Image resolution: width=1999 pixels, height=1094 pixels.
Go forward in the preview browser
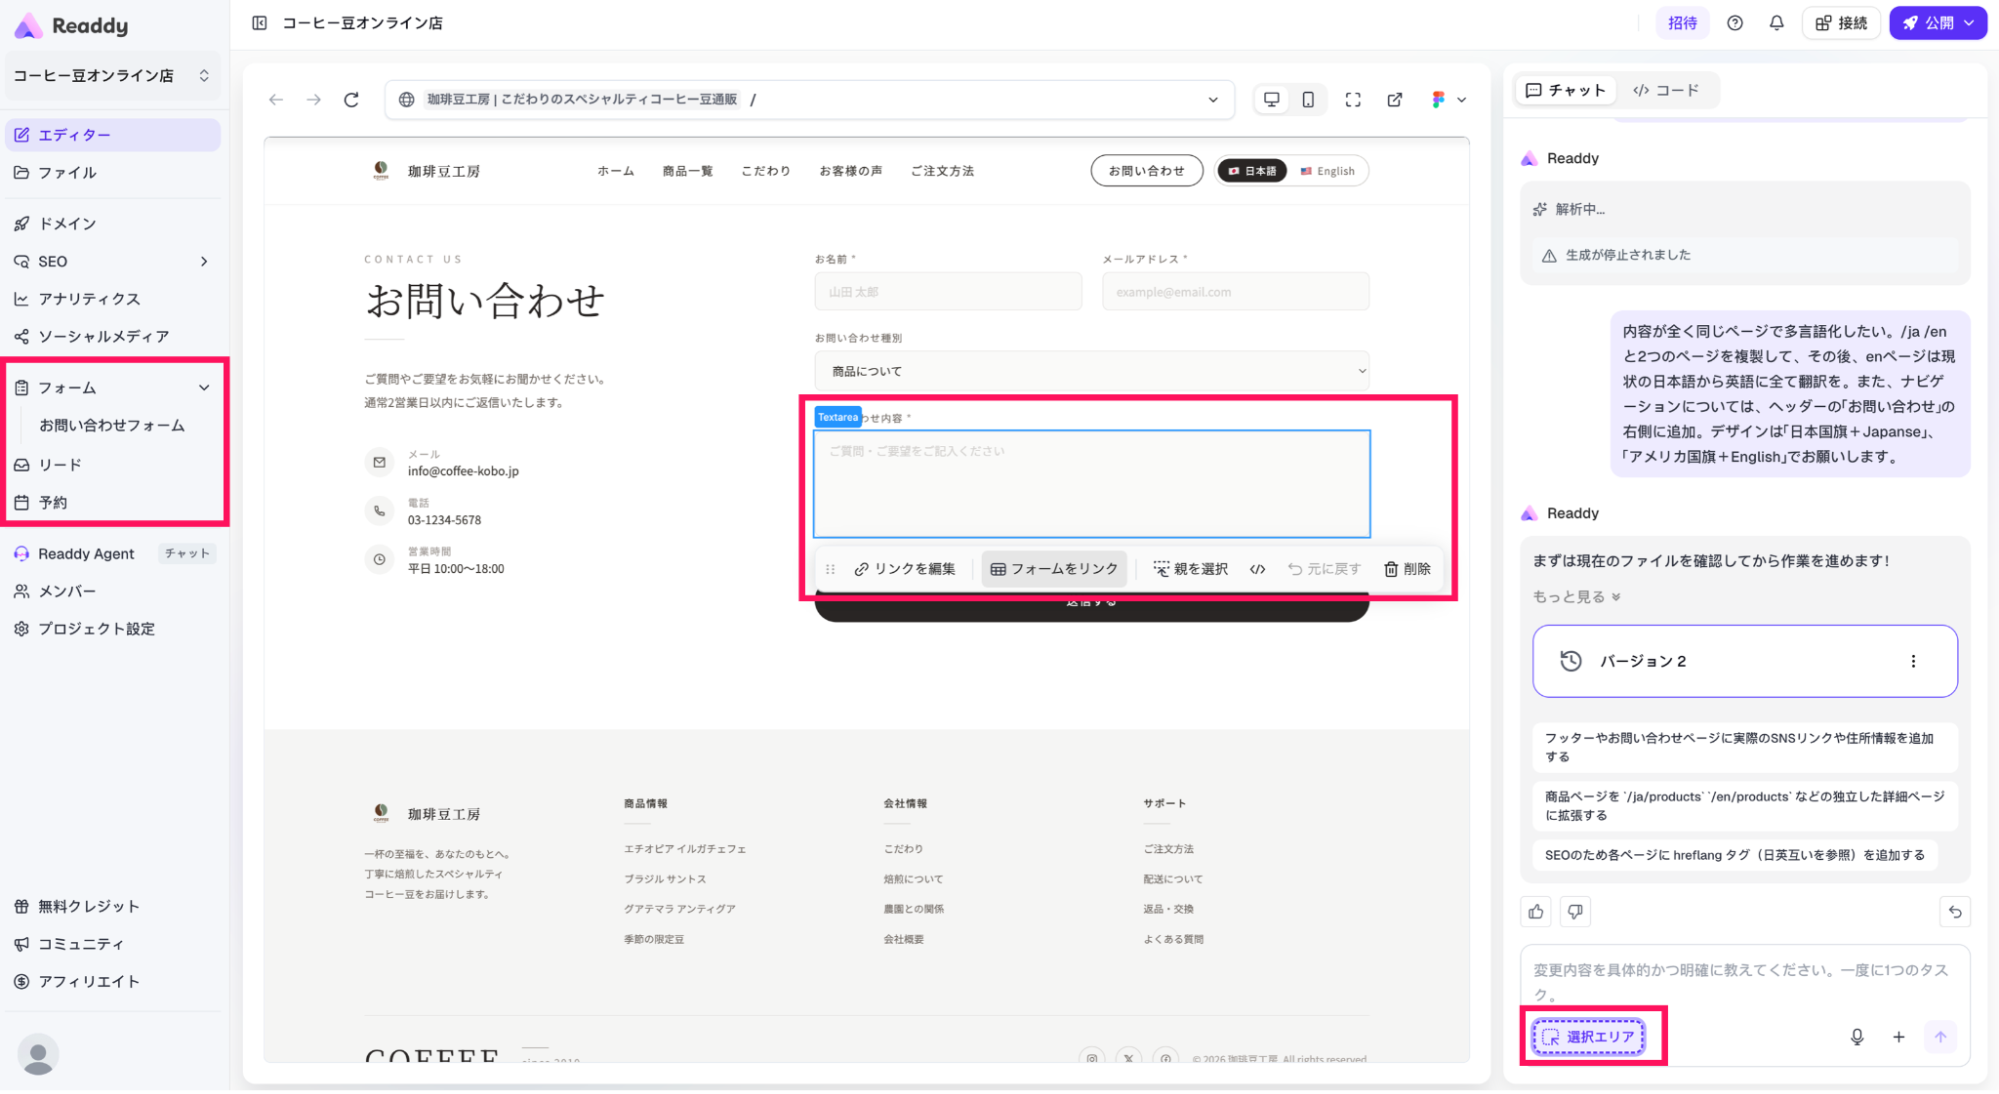click(x=314, y=99)
